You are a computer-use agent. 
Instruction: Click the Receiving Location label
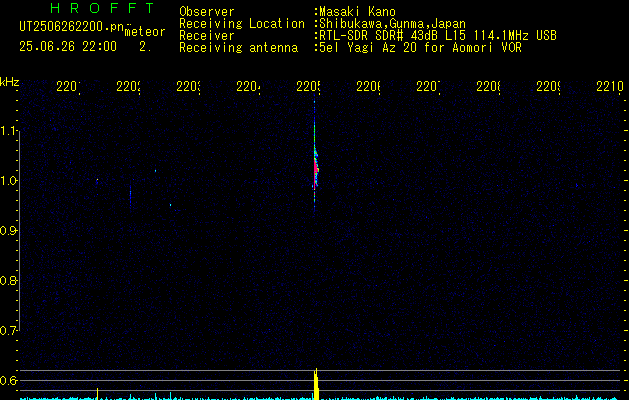click(242, 24)
